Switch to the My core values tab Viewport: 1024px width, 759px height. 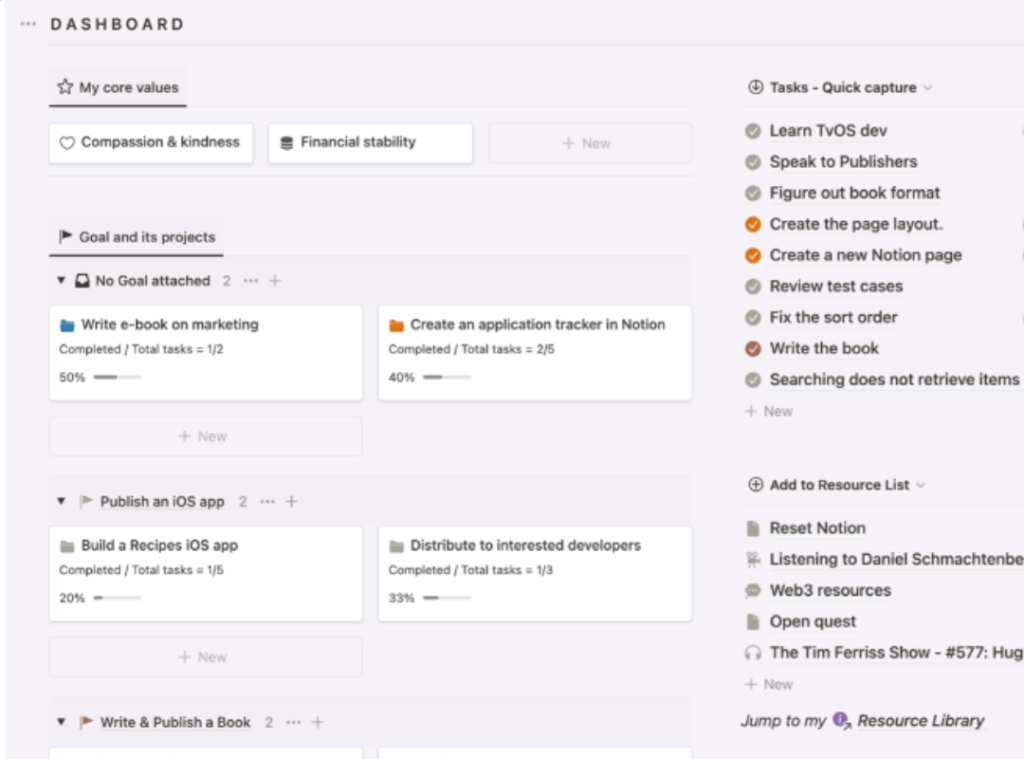(x=117, y=87)
